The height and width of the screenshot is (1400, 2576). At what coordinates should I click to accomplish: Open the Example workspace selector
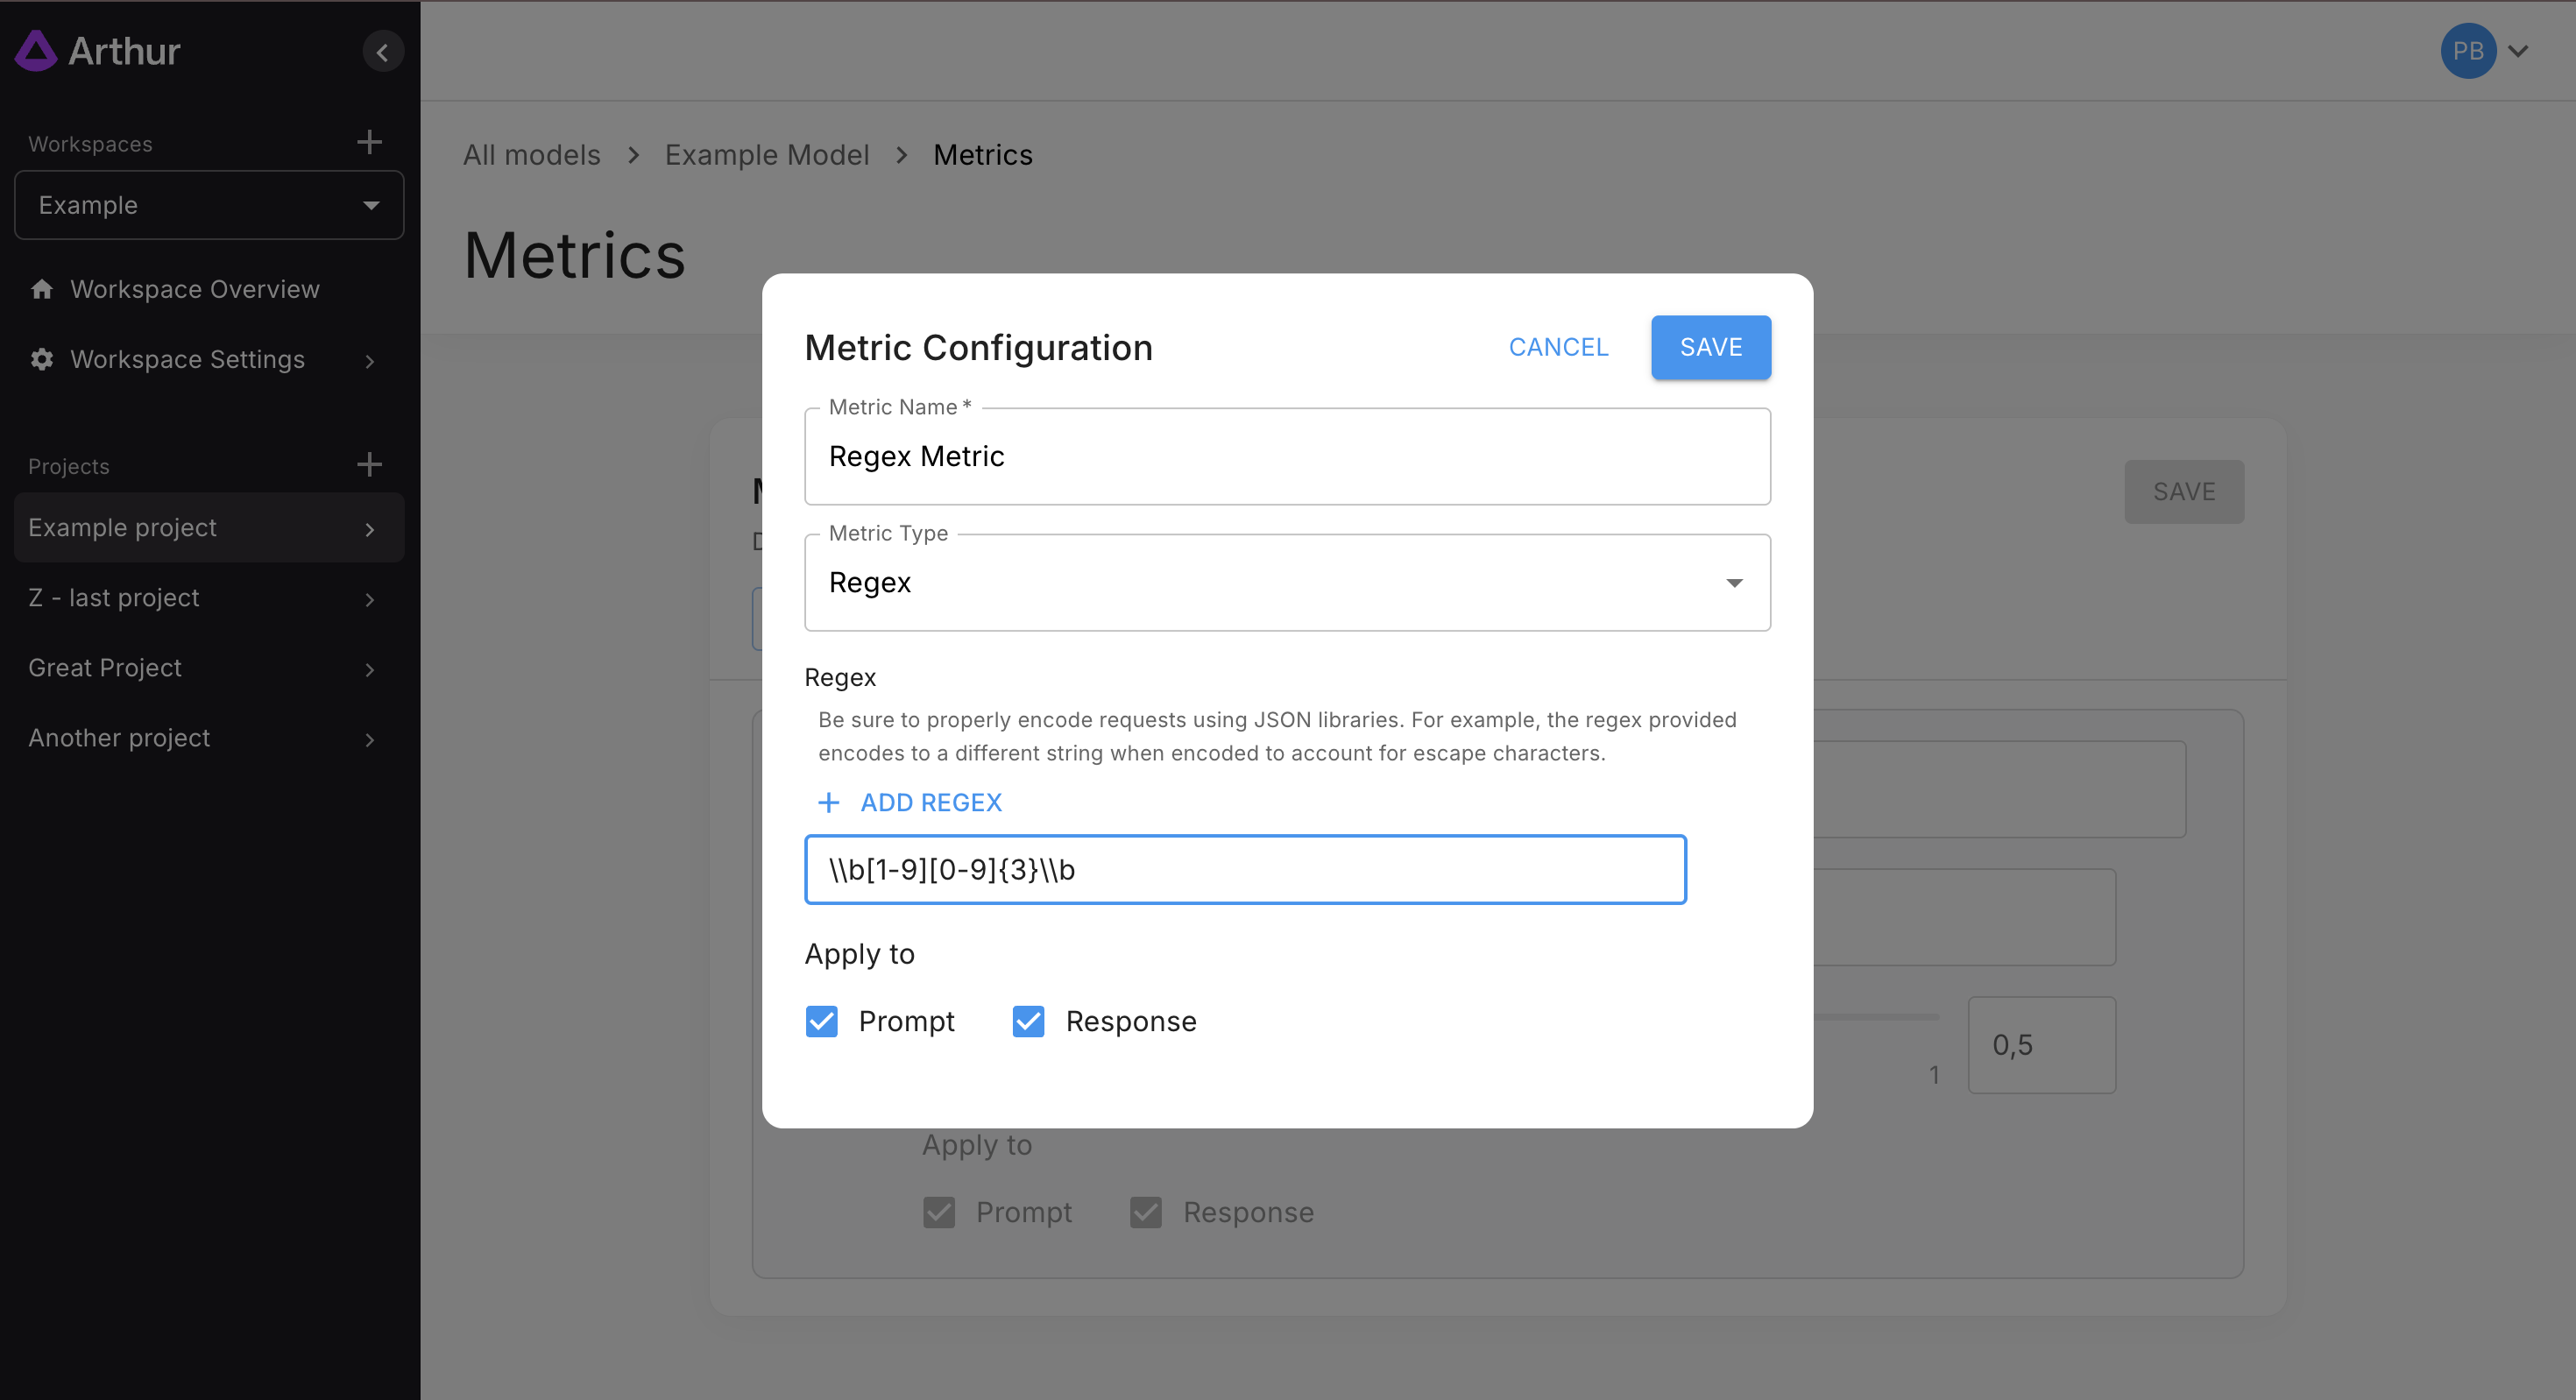coord(209,205)
